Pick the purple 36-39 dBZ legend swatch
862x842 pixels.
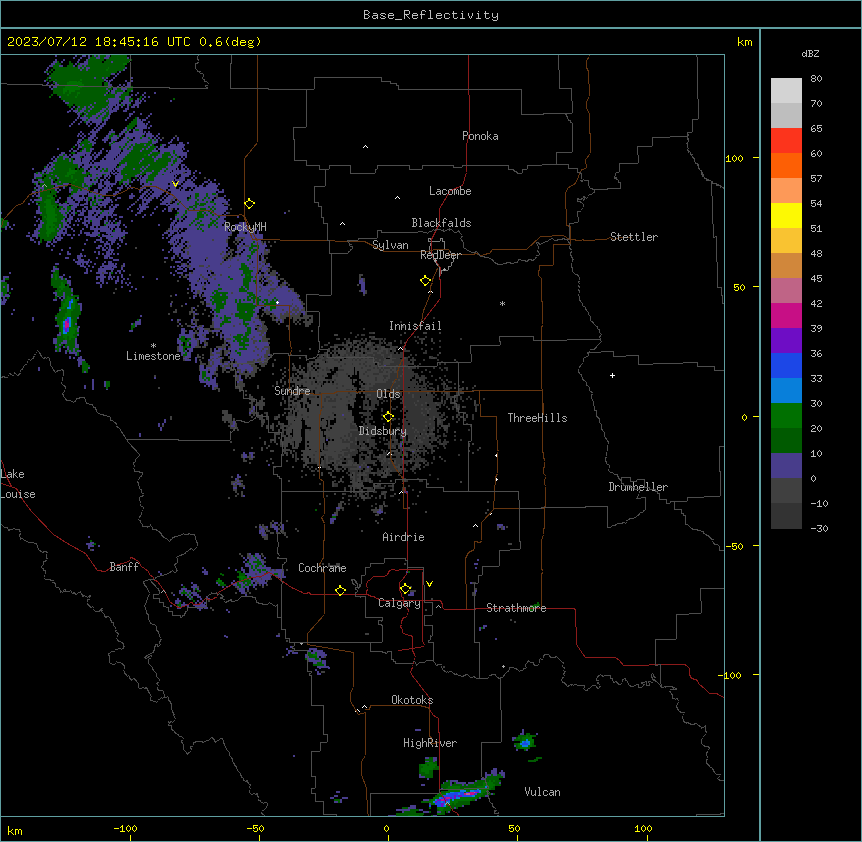tap(786, 341)
